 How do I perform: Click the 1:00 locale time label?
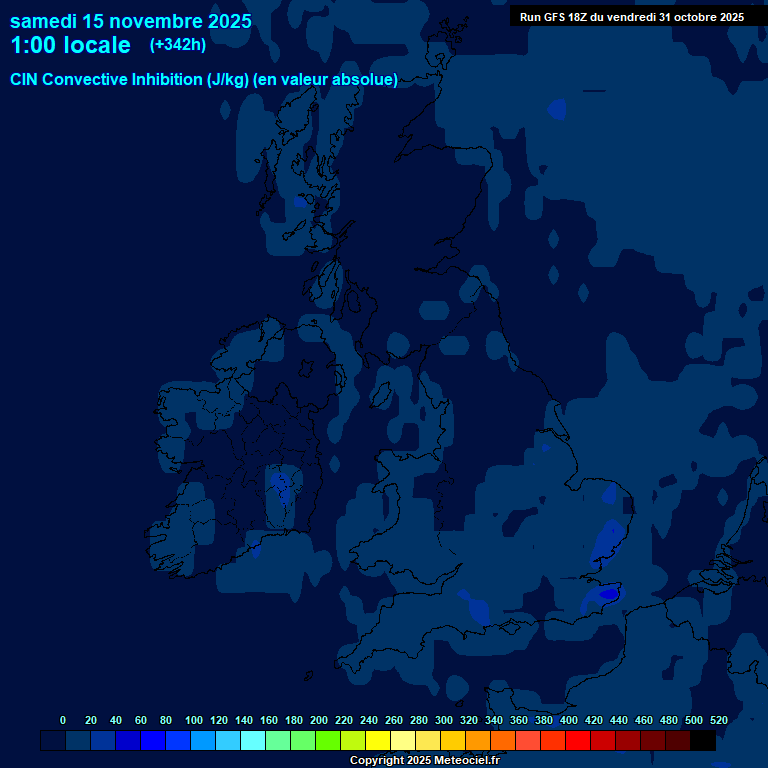click(70, 45)
